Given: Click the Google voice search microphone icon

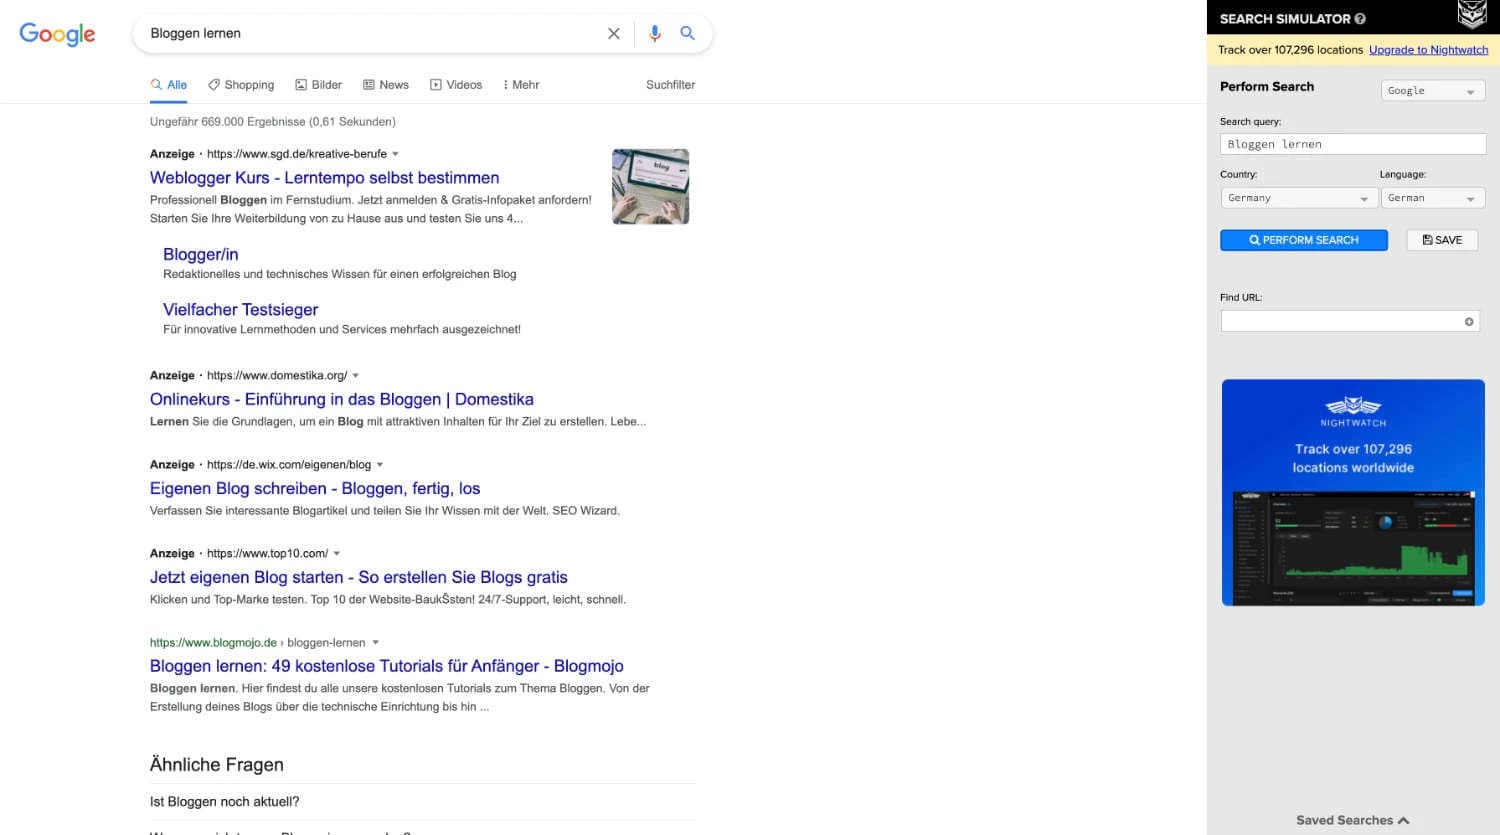Looking at the screenshot, I should point(655,33).
